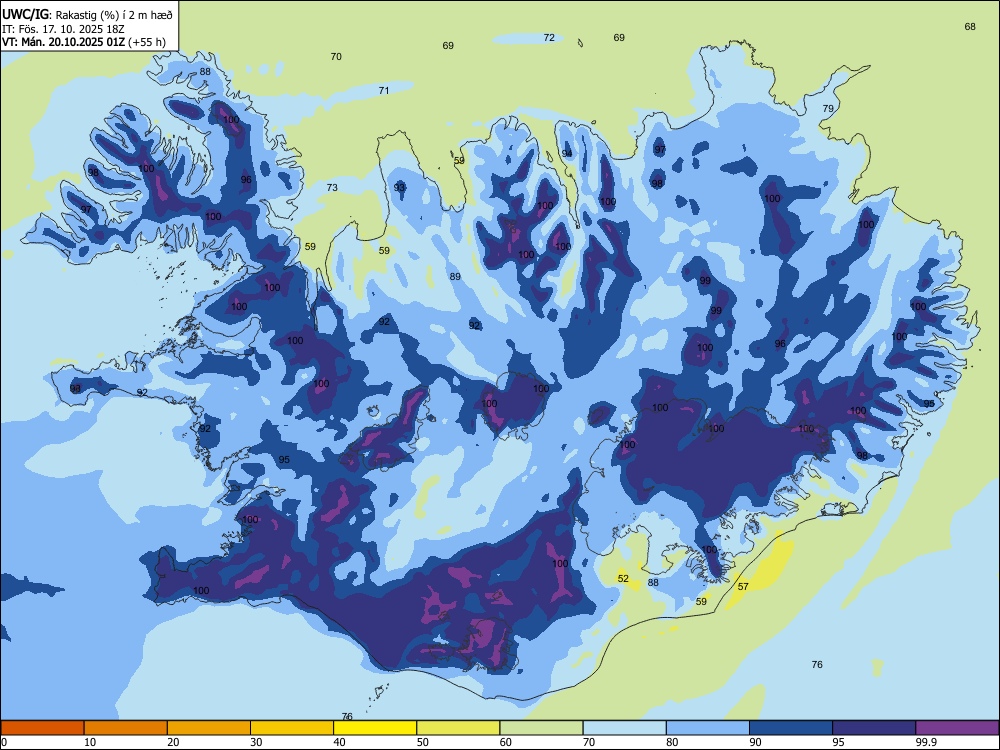The image size is (1000, 750).
Task: Click the value '73' in the northwest bay
Action: 332,188
